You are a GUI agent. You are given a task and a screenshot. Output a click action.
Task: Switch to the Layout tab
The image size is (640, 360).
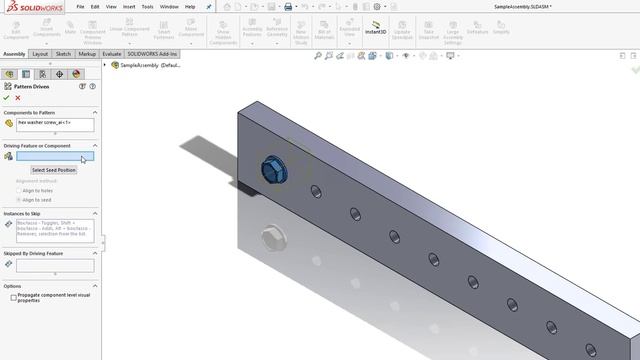click(40, 54)
